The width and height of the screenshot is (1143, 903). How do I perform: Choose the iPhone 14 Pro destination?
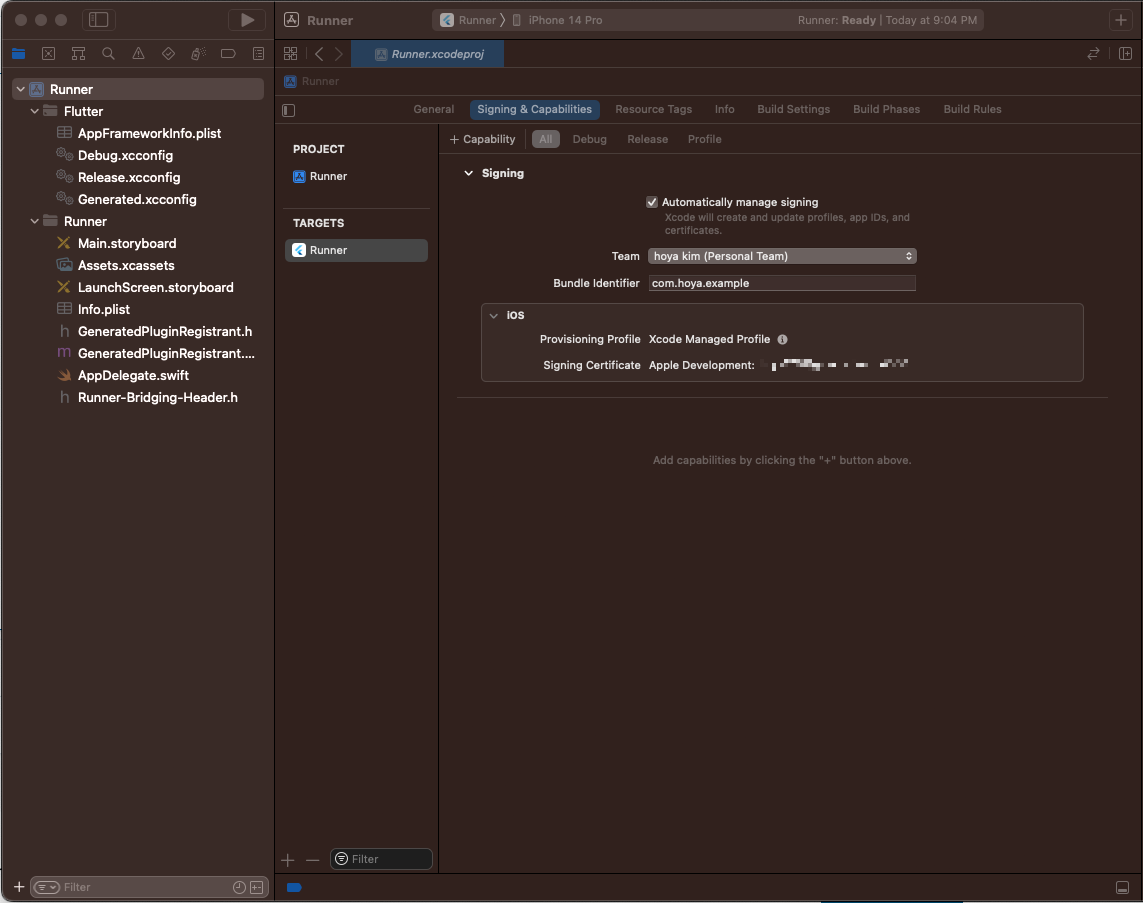558,20
